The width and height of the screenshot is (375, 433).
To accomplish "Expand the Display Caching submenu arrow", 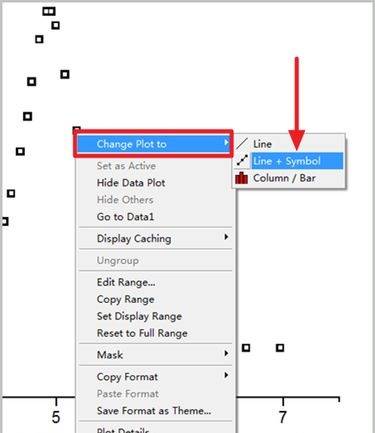I will pyautogui.click(x=226, y=237).
